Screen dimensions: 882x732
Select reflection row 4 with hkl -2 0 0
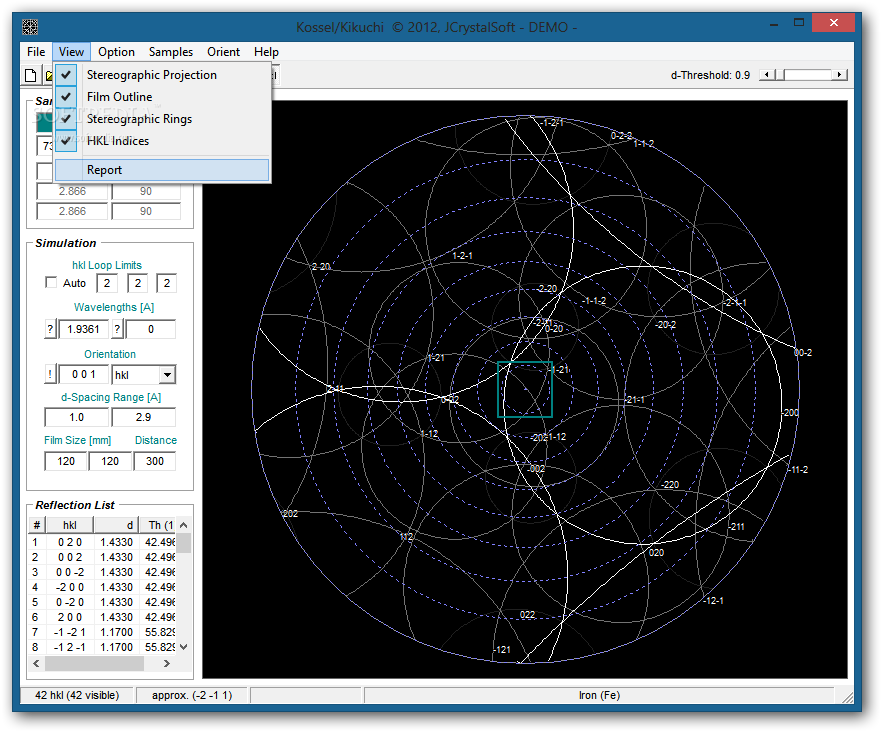click(x=103, y=587)
